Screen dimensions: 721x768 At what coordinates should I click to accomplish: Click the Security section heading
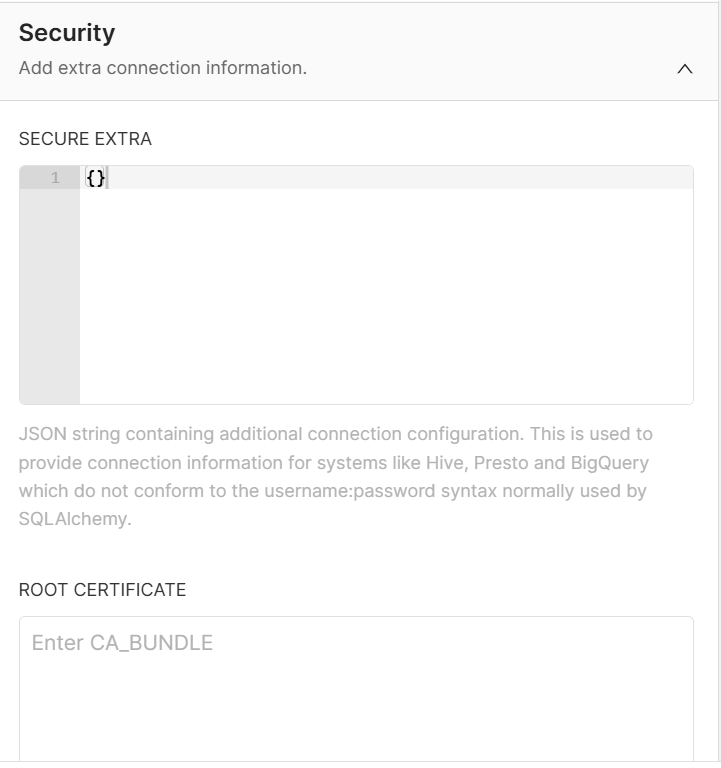[67, 33]
